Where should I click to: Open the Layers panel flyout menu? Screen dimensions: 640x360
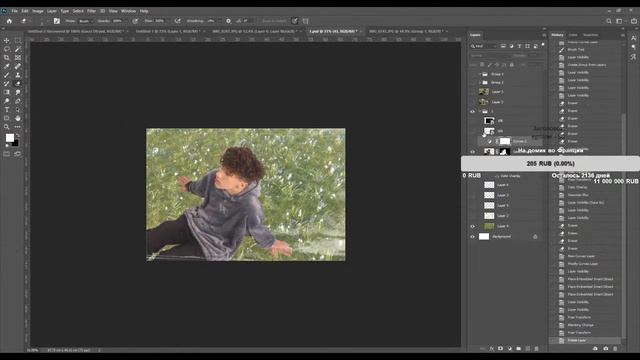(544, 35)
